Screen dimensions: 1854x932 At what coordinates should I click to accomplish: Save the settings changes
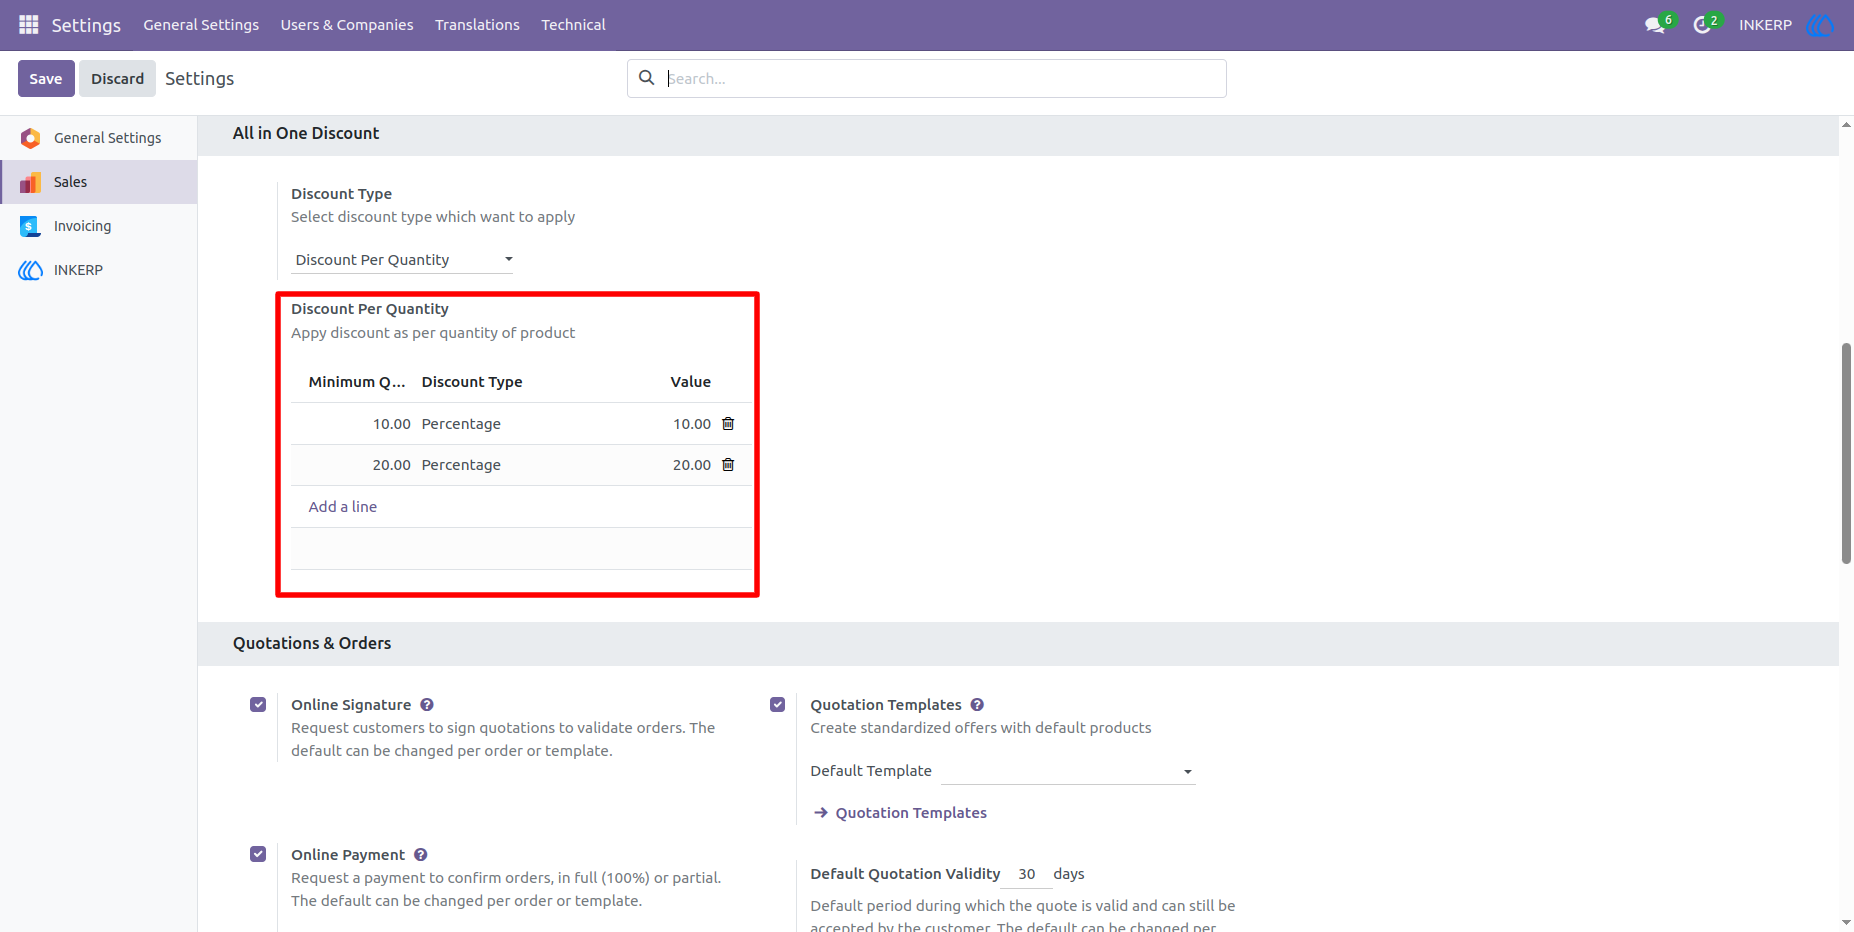pos(46,79)
